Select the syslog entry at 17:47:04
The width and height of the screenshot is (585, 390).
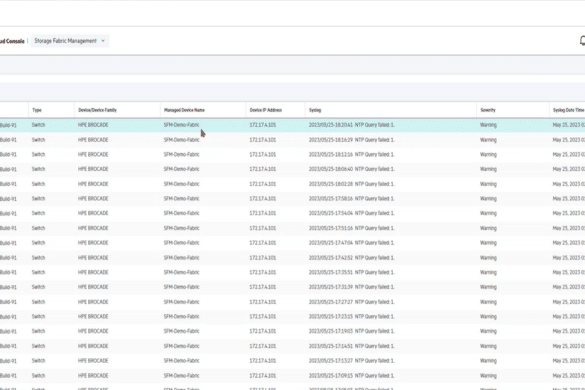[x=292, y=243]
